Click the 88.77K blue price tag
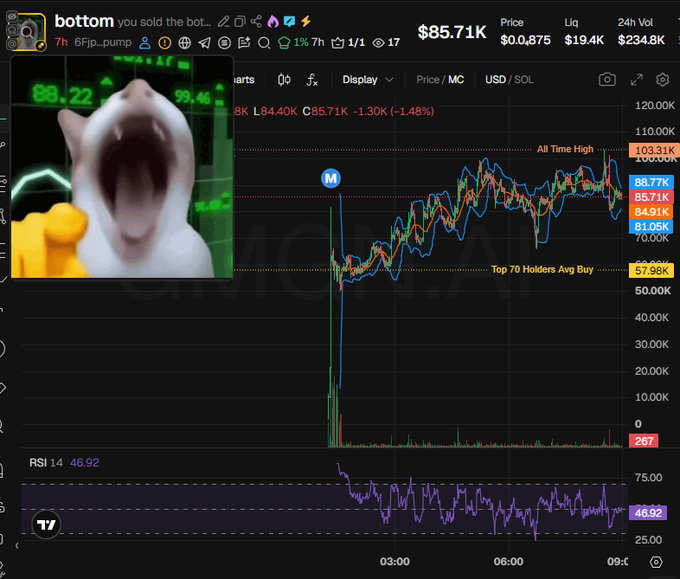The image size is (680, 579). (651, 182)
